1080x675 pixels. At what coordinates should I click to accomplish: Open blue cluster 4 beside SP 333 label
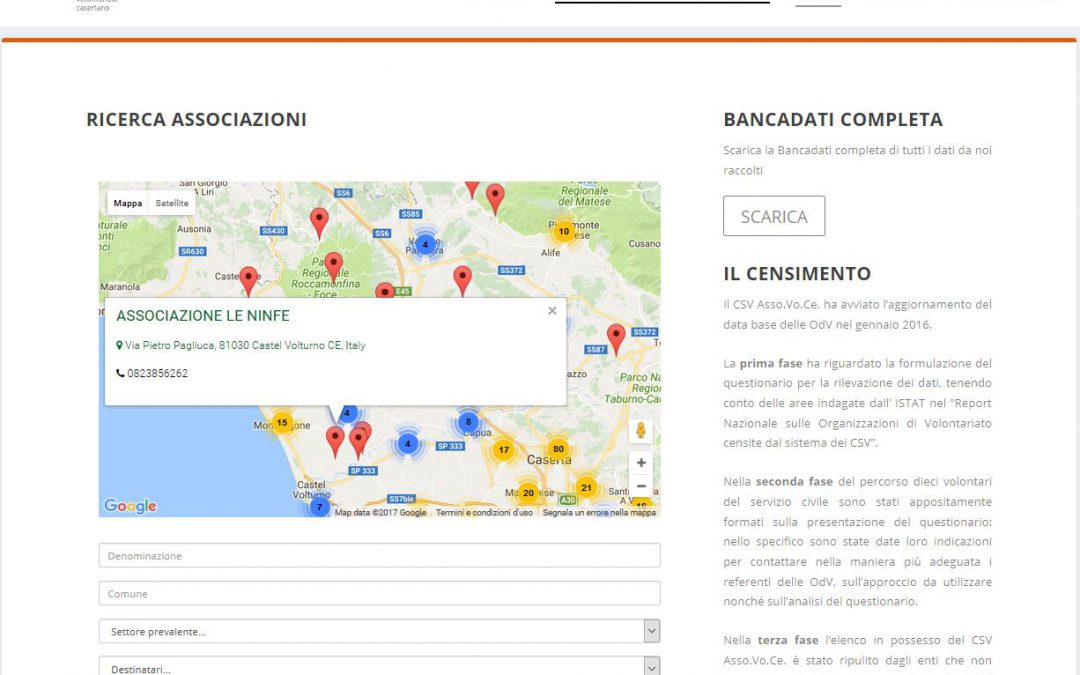pyautogui.click(x=408, y=444)
